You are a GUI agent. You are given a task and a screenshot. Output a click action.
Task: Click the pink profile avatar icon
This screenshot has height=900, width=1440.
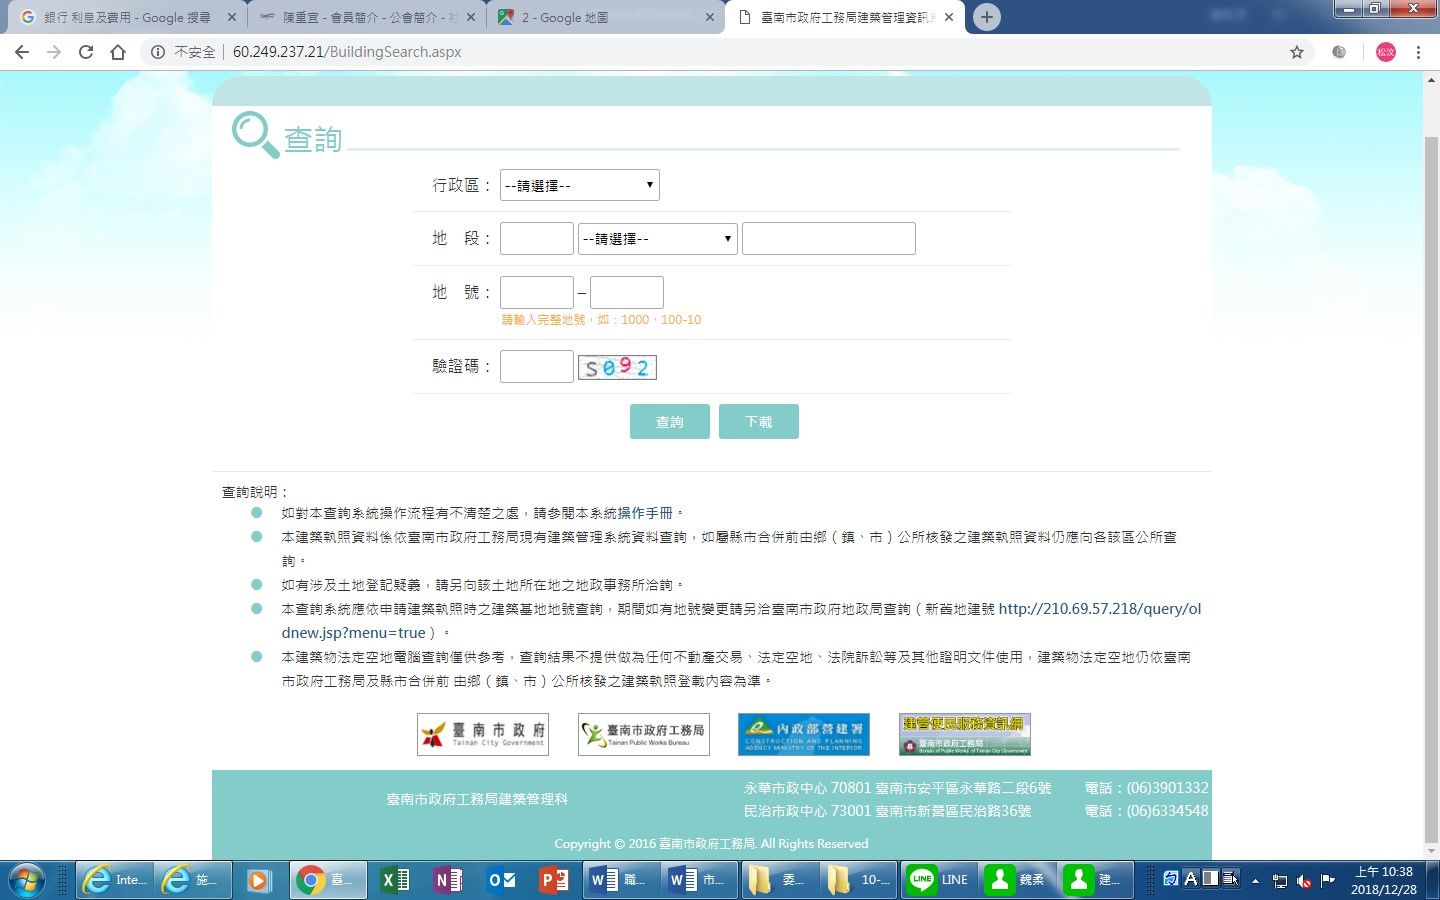click(x=1386, y=52)
